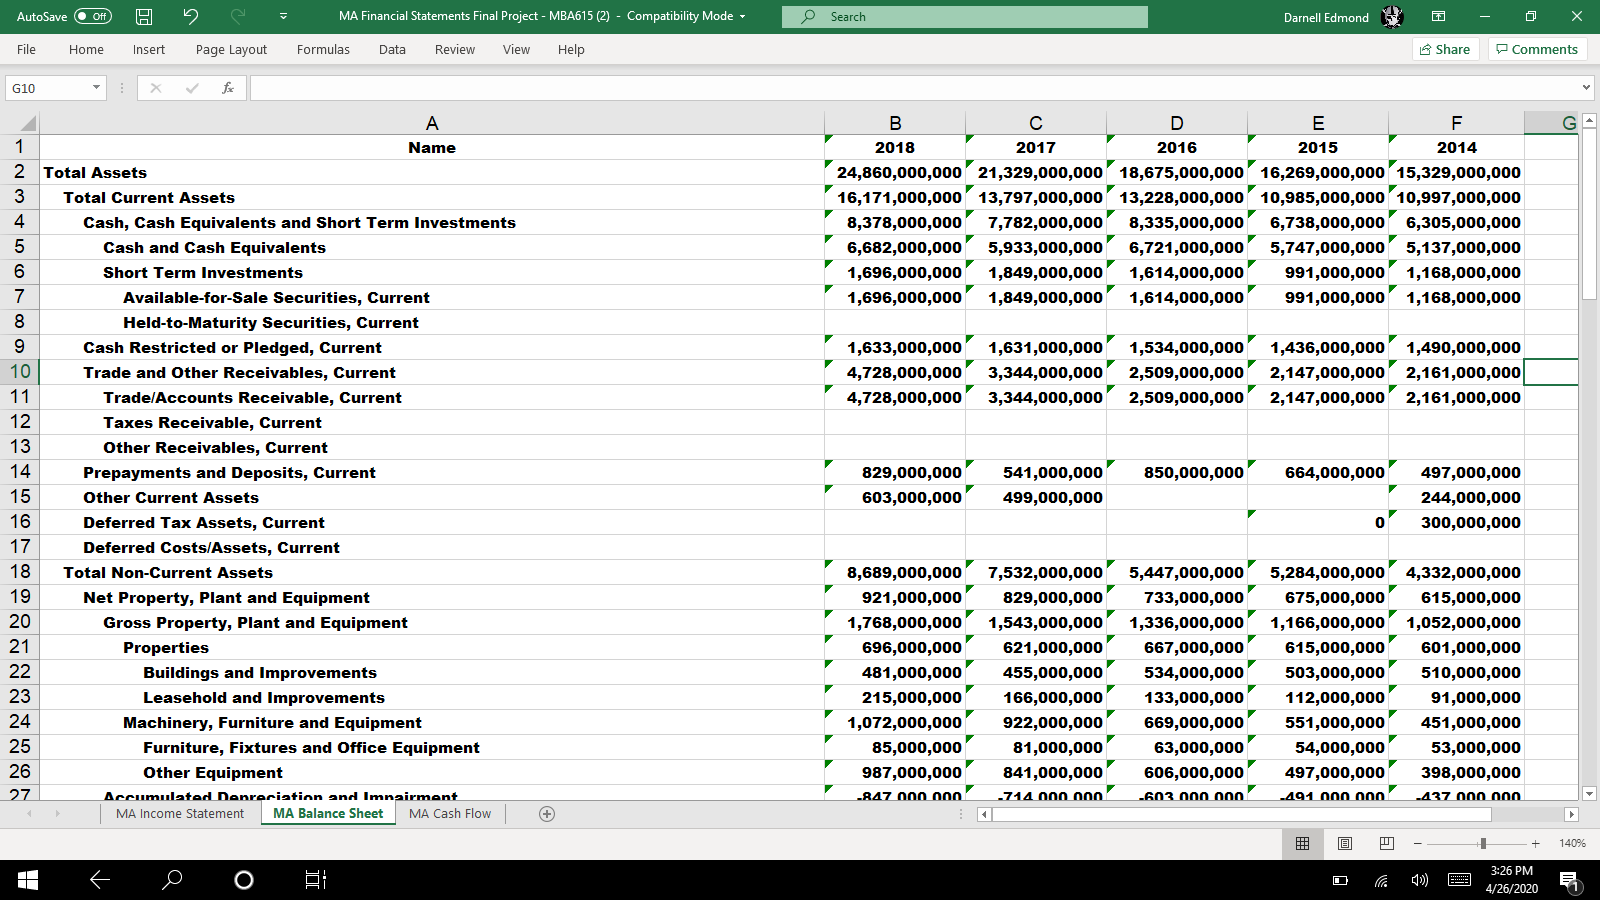The image size is (1600, 900).
Task: Select column F header
Action: click(1456, 123)
